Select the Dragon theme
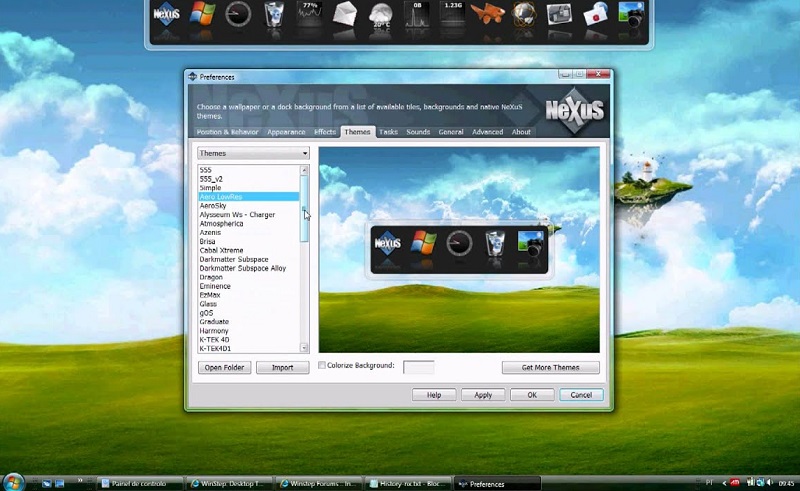 248,277
